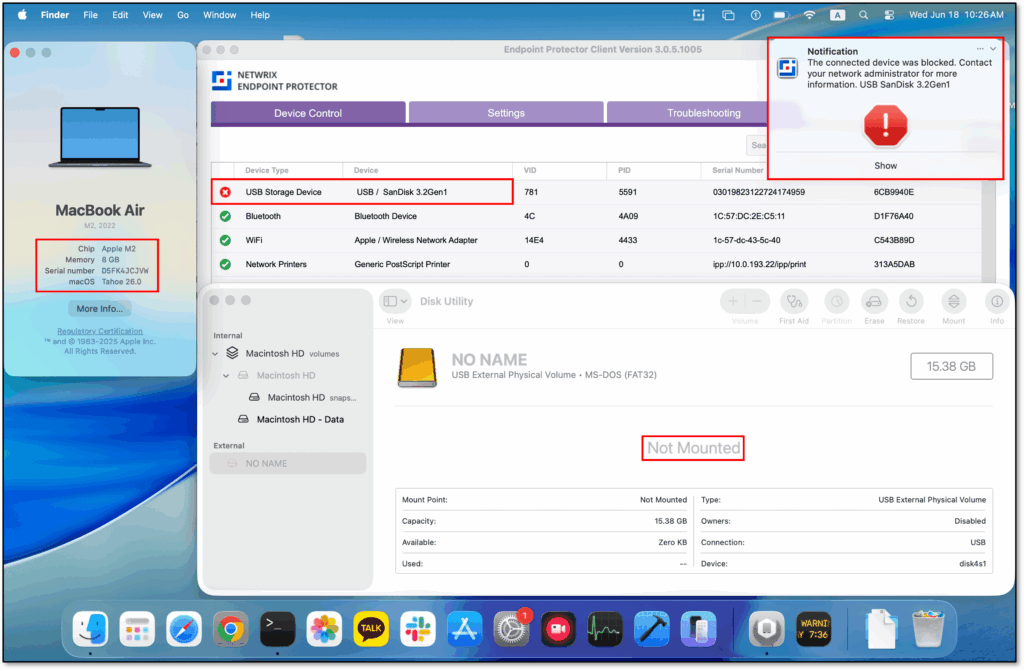Click the add volume plus icon
Screen dimensions: 1024x670
[733, 302]
